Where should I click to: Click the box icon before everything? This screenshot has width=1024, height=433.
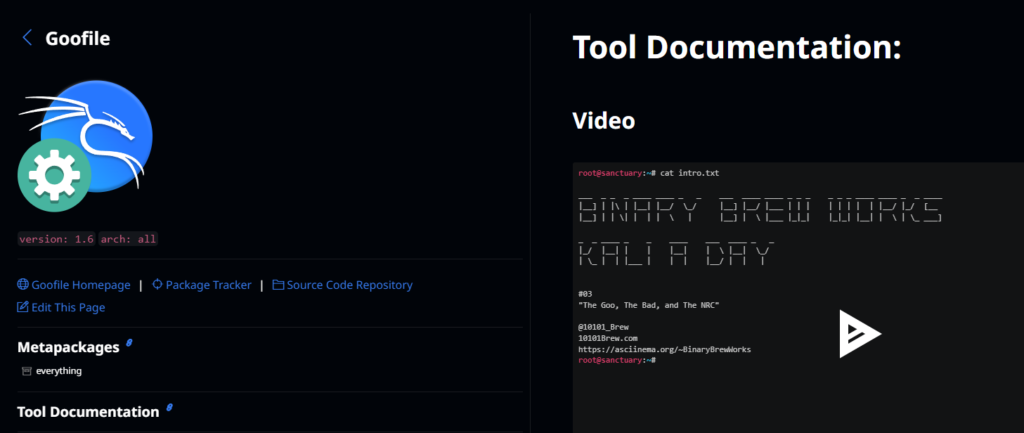pos(27,371)
